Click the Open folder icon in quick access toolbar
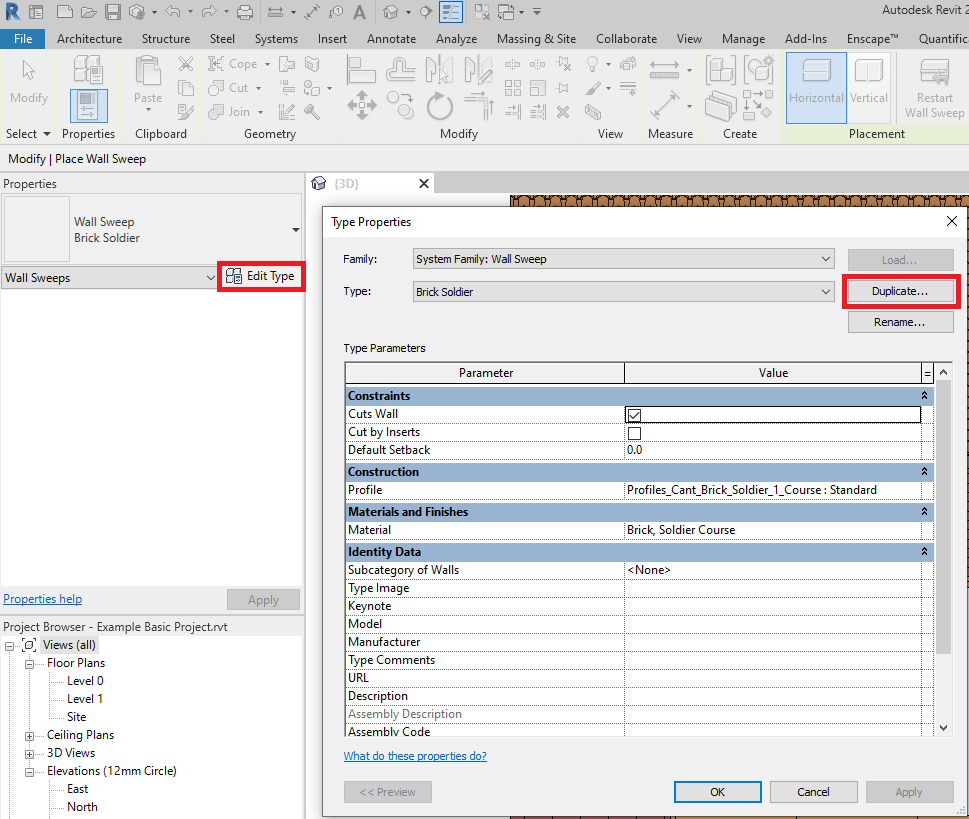 point(88,12)
